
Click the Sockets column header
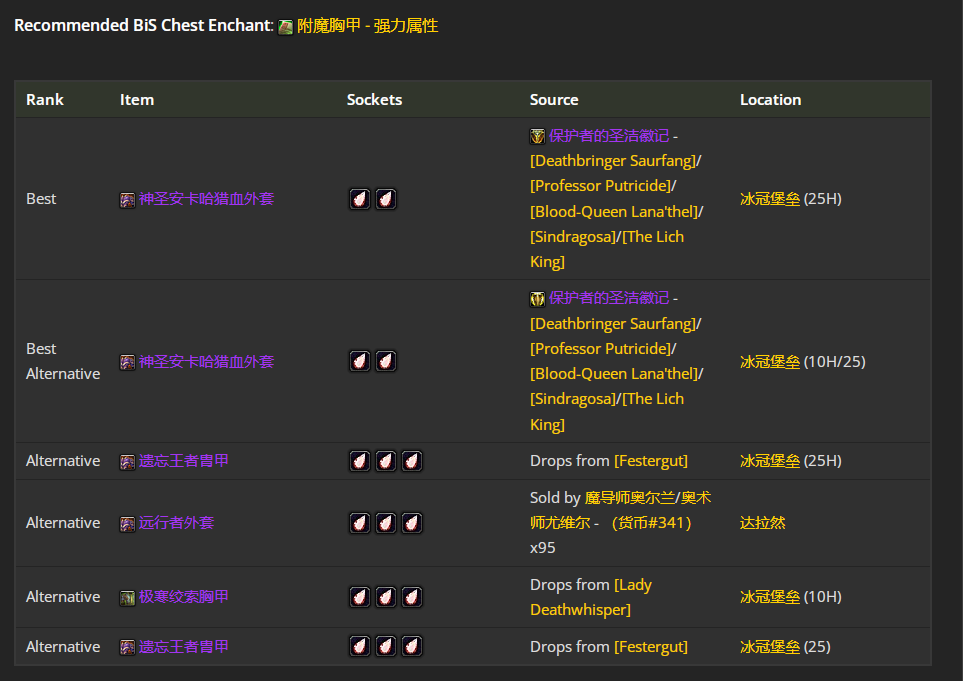point(374,100)
